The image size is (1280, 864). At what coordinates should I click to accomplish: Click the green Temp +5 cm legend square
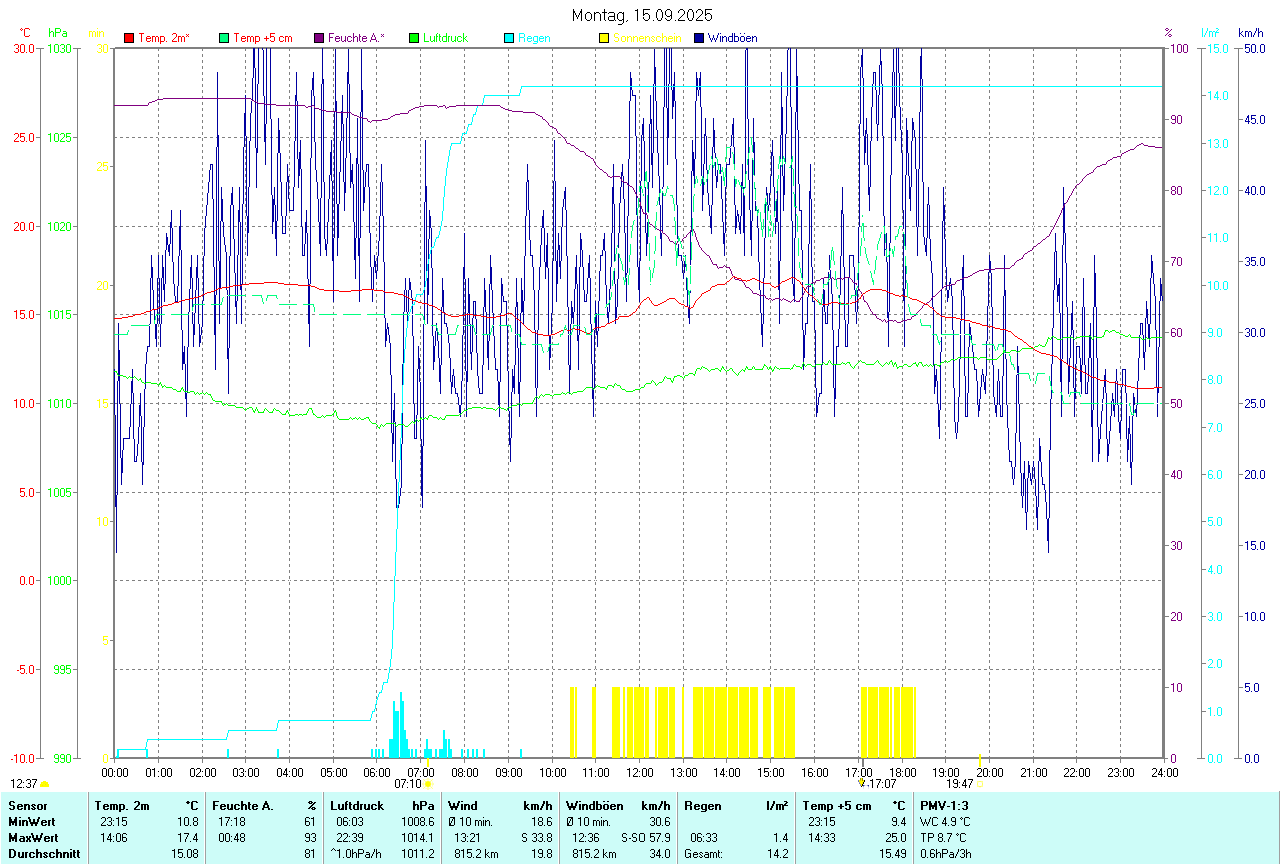click(224, 38)
